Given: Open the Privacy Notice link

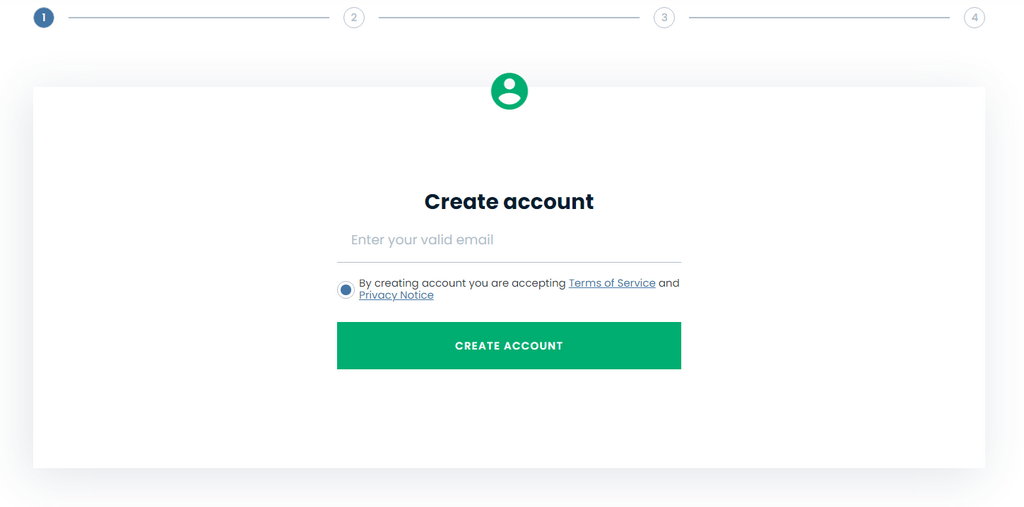Looking at the screenshot, I should click(396, 295).
